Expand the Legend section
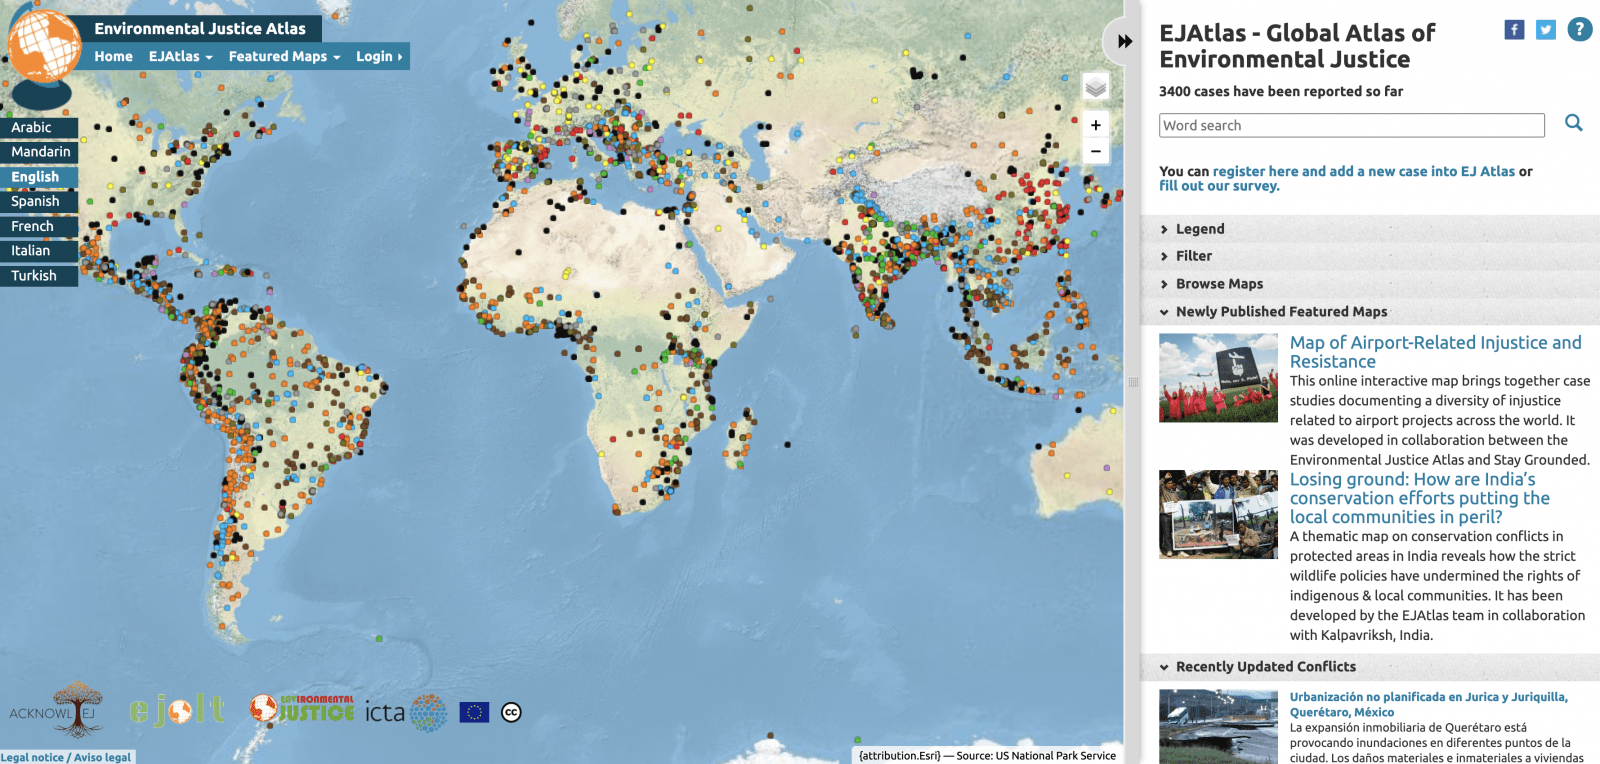 tap(1200, 229)
